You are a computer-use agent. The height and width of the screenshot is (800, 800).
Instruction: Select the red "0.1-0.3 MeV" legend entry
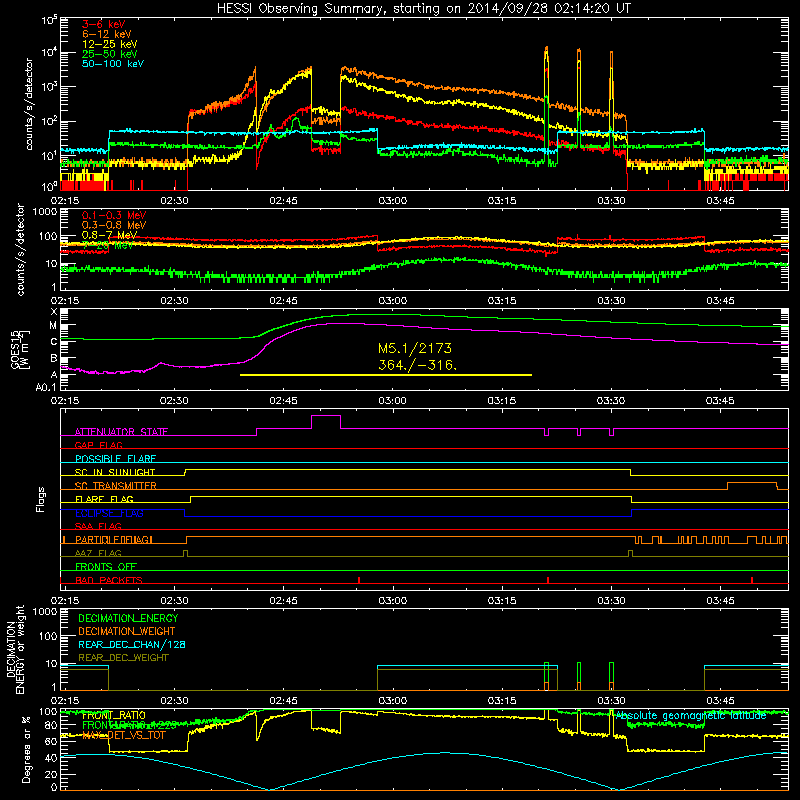click(114, 216)
